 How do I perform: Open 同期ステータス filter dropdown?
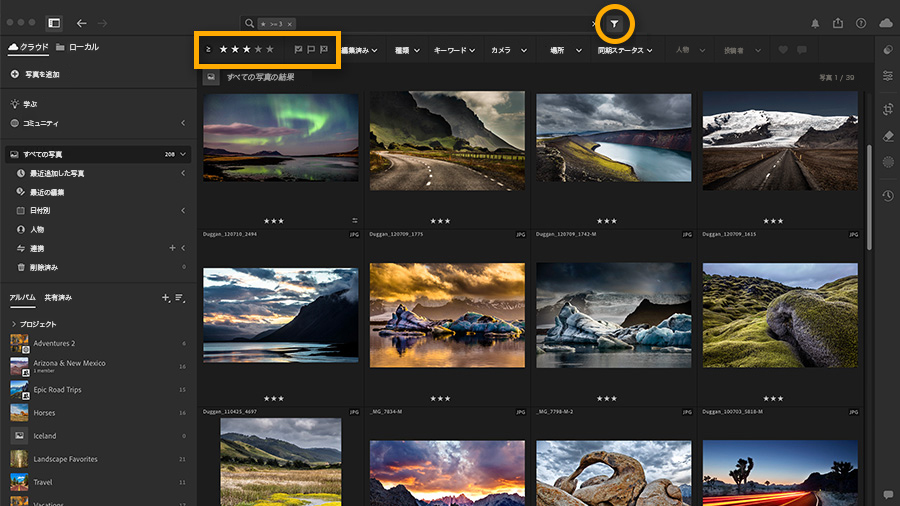coord(624,50)
